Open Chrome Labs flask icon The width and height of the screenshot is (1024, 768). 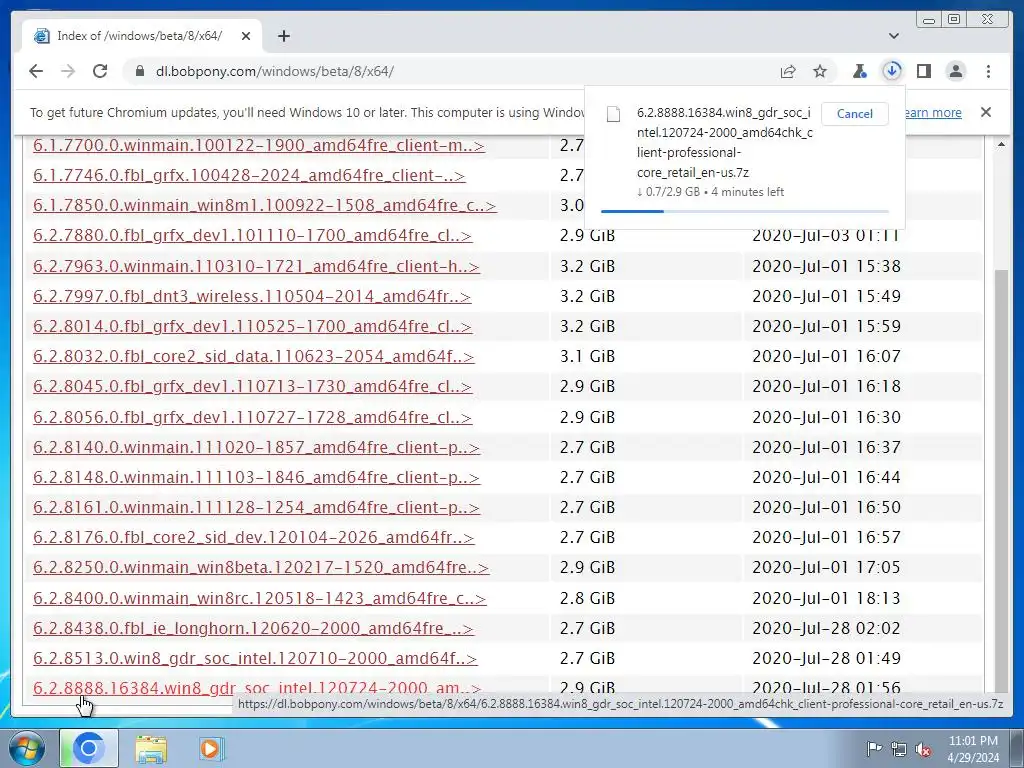click(x=859, y=71)
